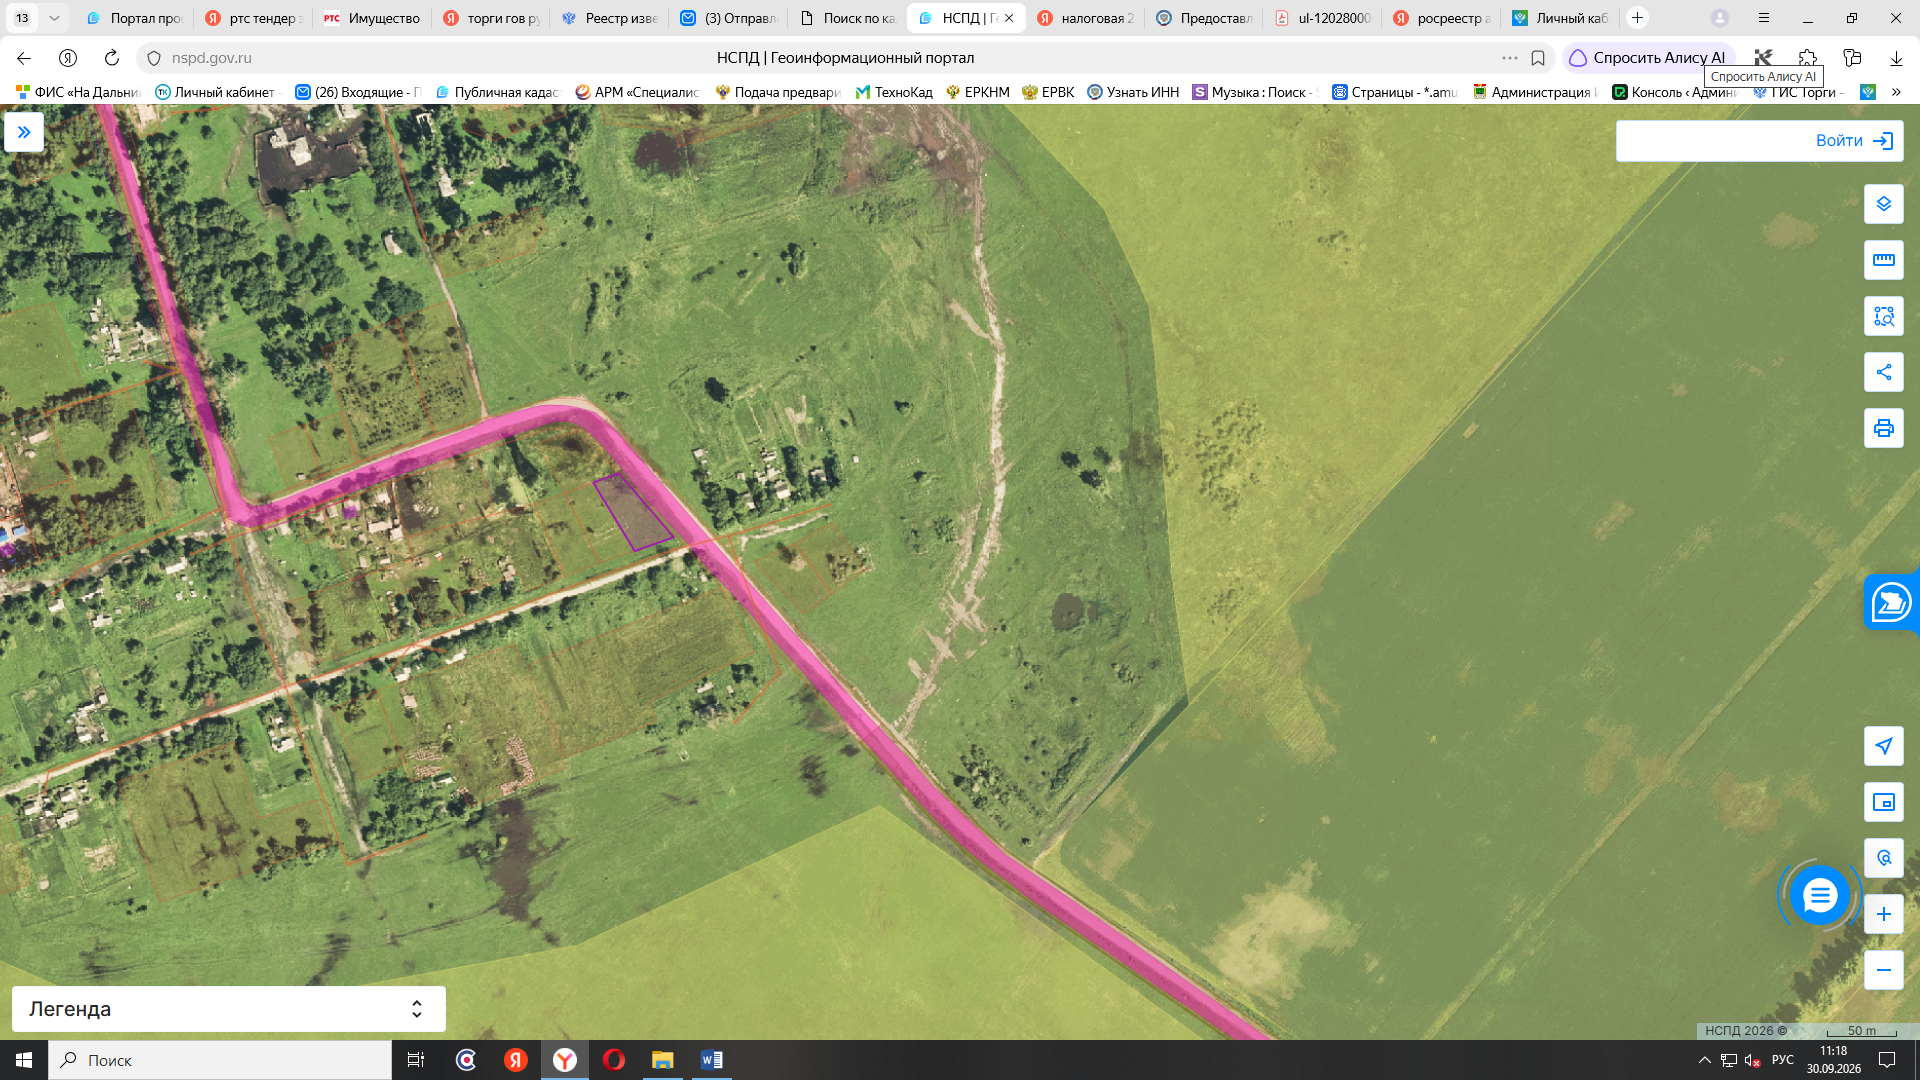Click the nspd.gov.ru address field
This screenshot has width=1920, height=1080.
point(212,58)
